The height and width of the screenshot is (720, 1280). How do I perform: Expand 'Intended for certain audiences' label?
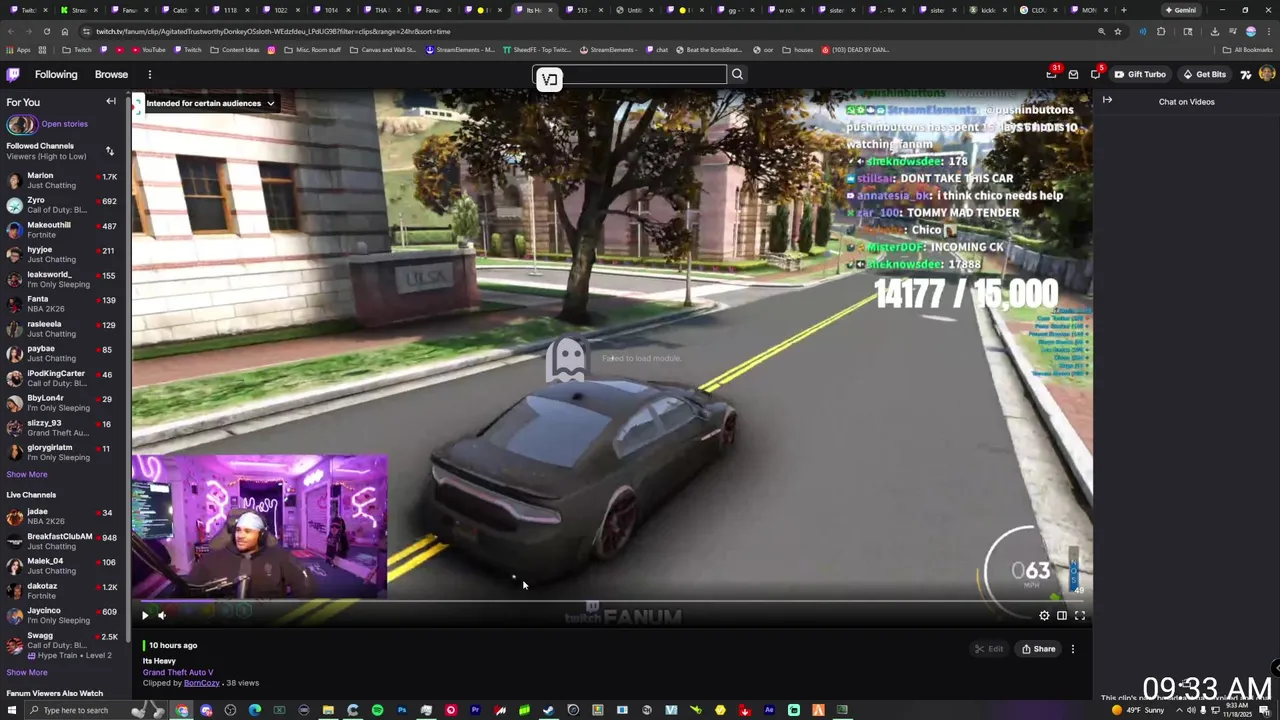(x=210, y=103)
